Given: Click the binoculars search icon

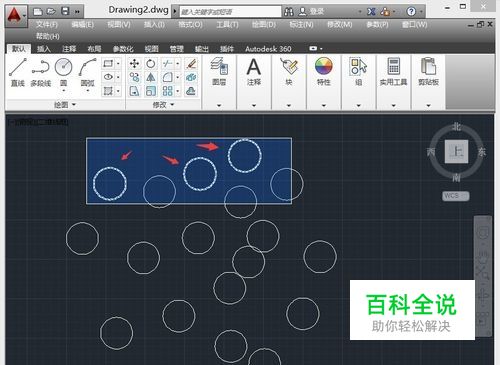Looking at the screenshot, I should [x=289, y=12].
